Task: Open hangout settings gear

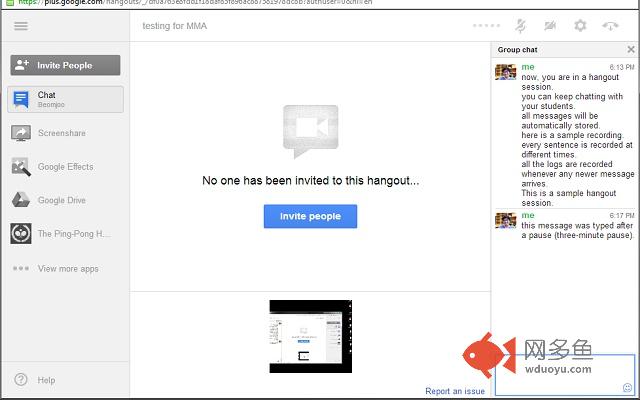Action: [580, 26]
